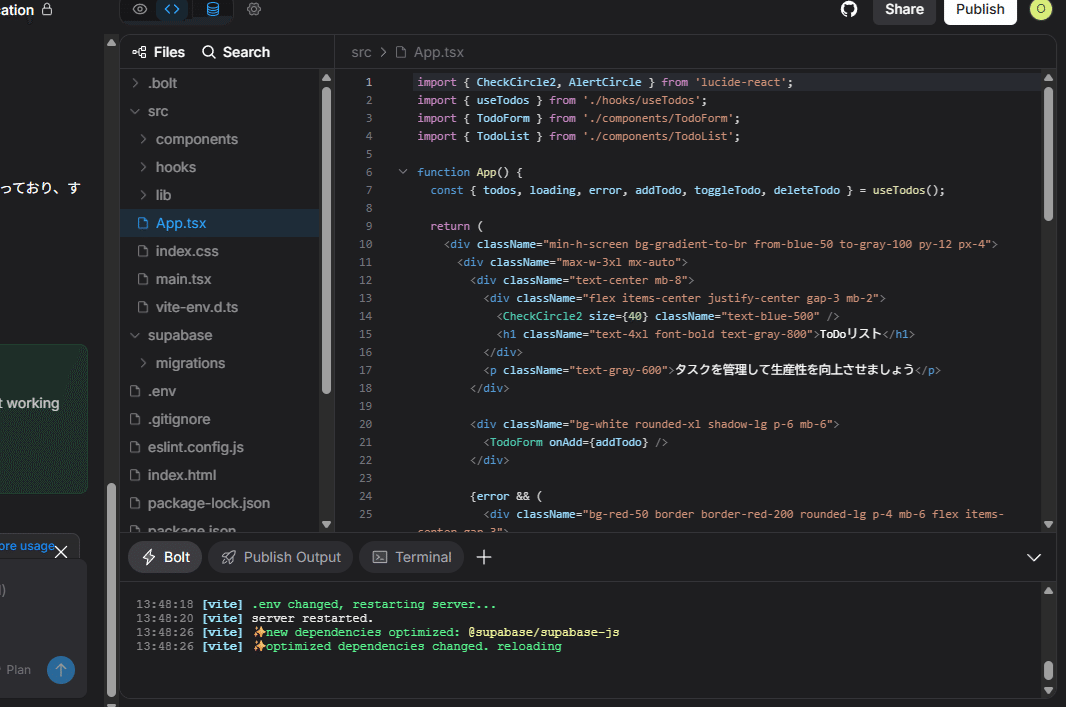Switch to the preview eye view
Viewport: 1066px width, 707px height.
(140, 9)
